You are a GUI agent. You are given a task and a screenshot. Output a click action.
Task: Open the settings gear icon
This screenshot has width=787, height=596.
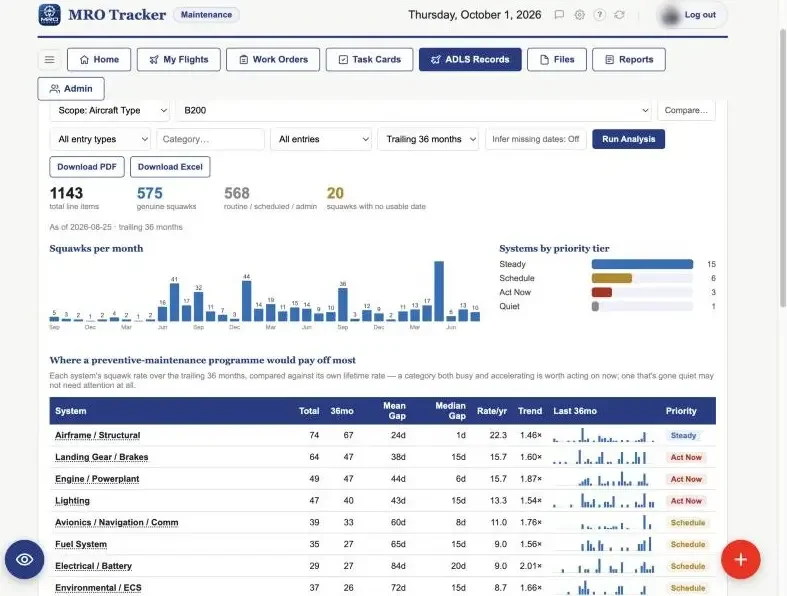pos(579,15)
